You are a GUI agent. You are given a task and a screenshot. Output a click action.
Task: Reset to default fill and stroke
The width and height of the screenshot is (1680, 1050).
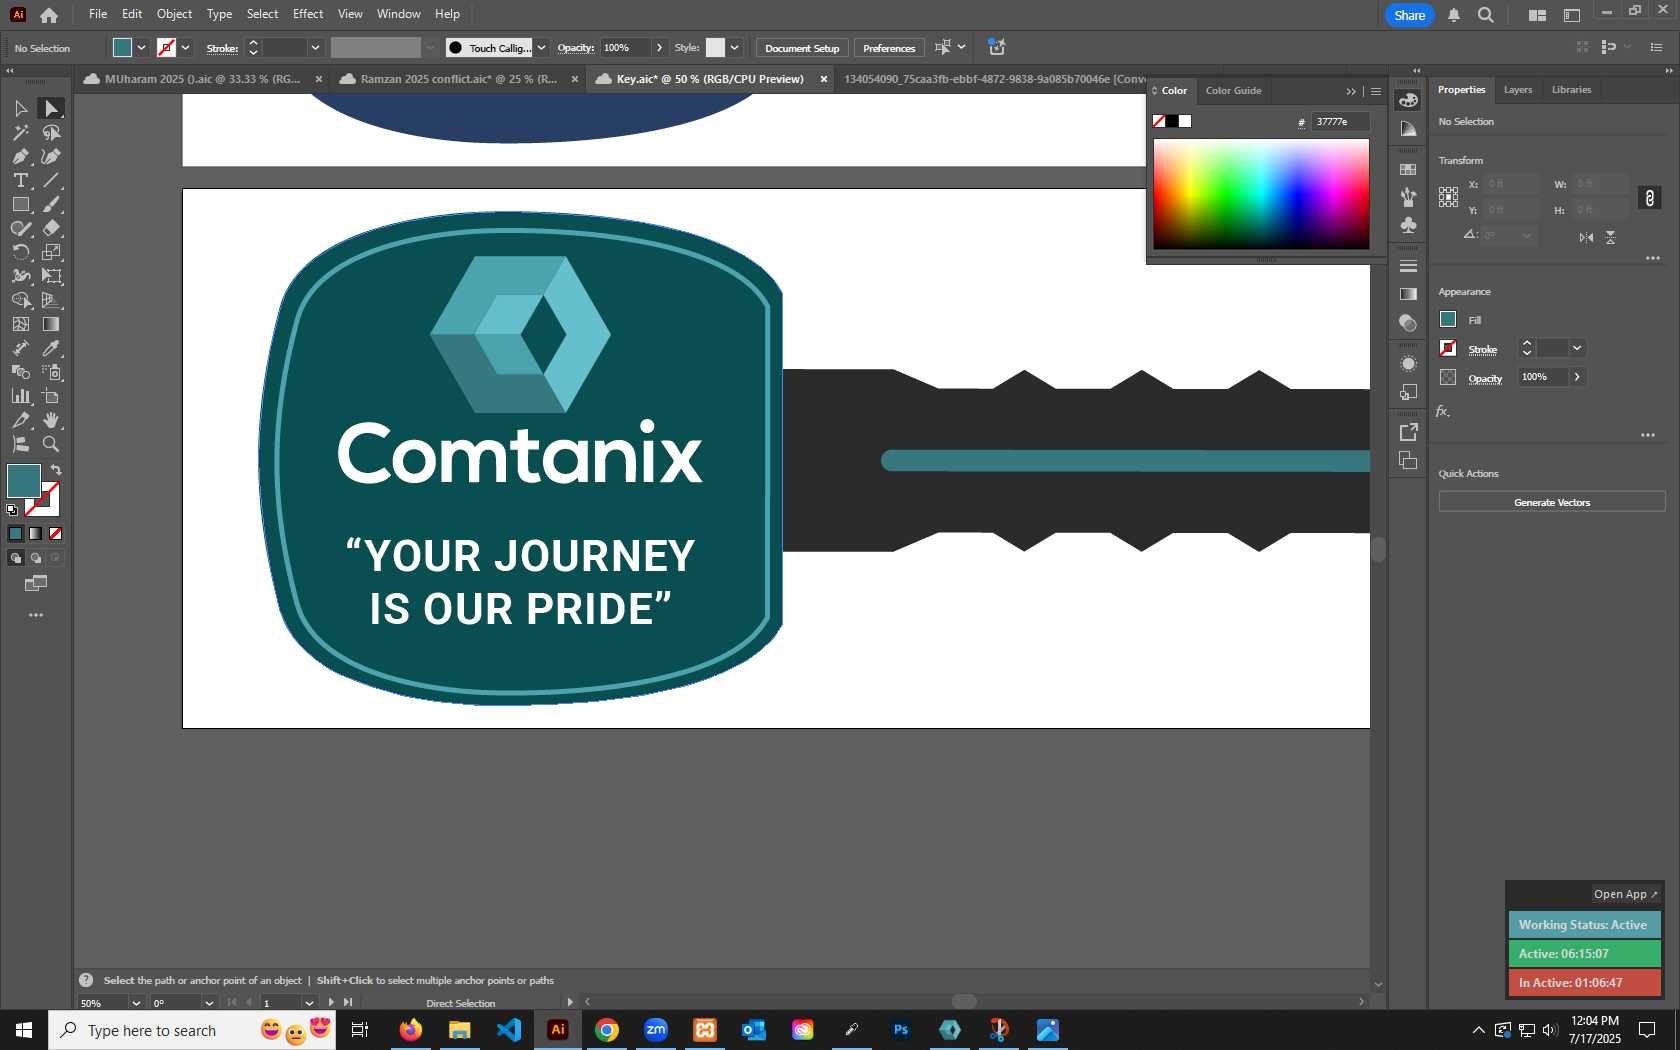coord(12,510)
